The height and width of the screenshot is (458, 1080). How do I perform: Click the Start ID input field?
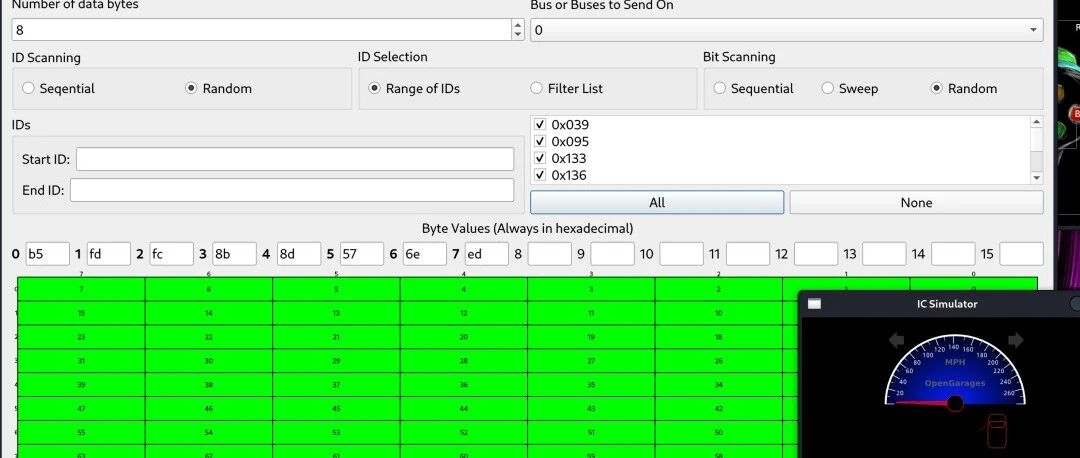[295, 159]
